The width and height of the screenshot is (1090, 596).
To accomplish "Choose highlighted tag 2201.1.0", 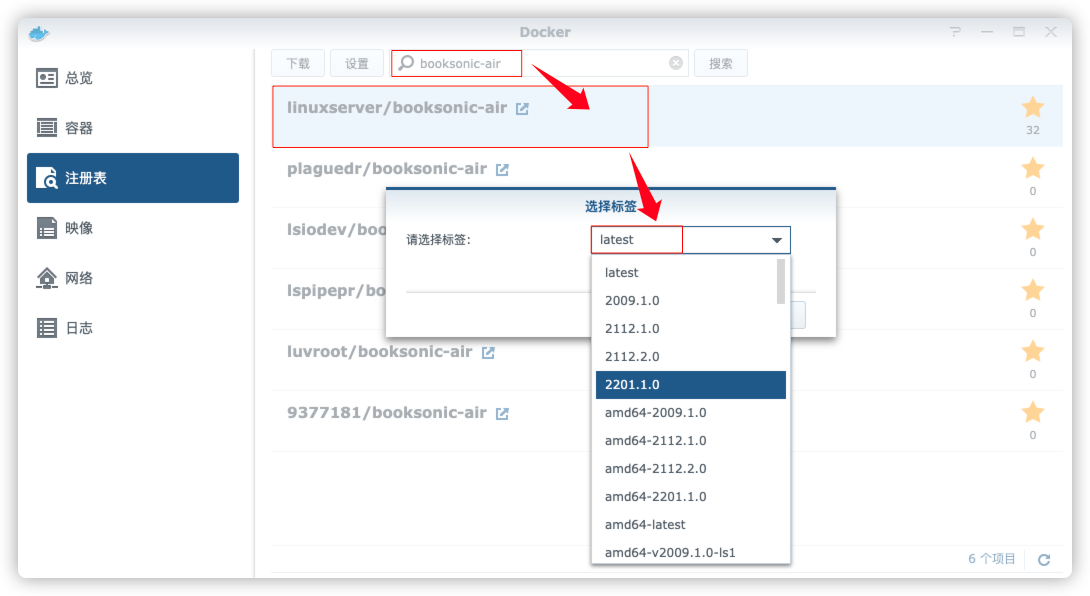I will (690, 385).
